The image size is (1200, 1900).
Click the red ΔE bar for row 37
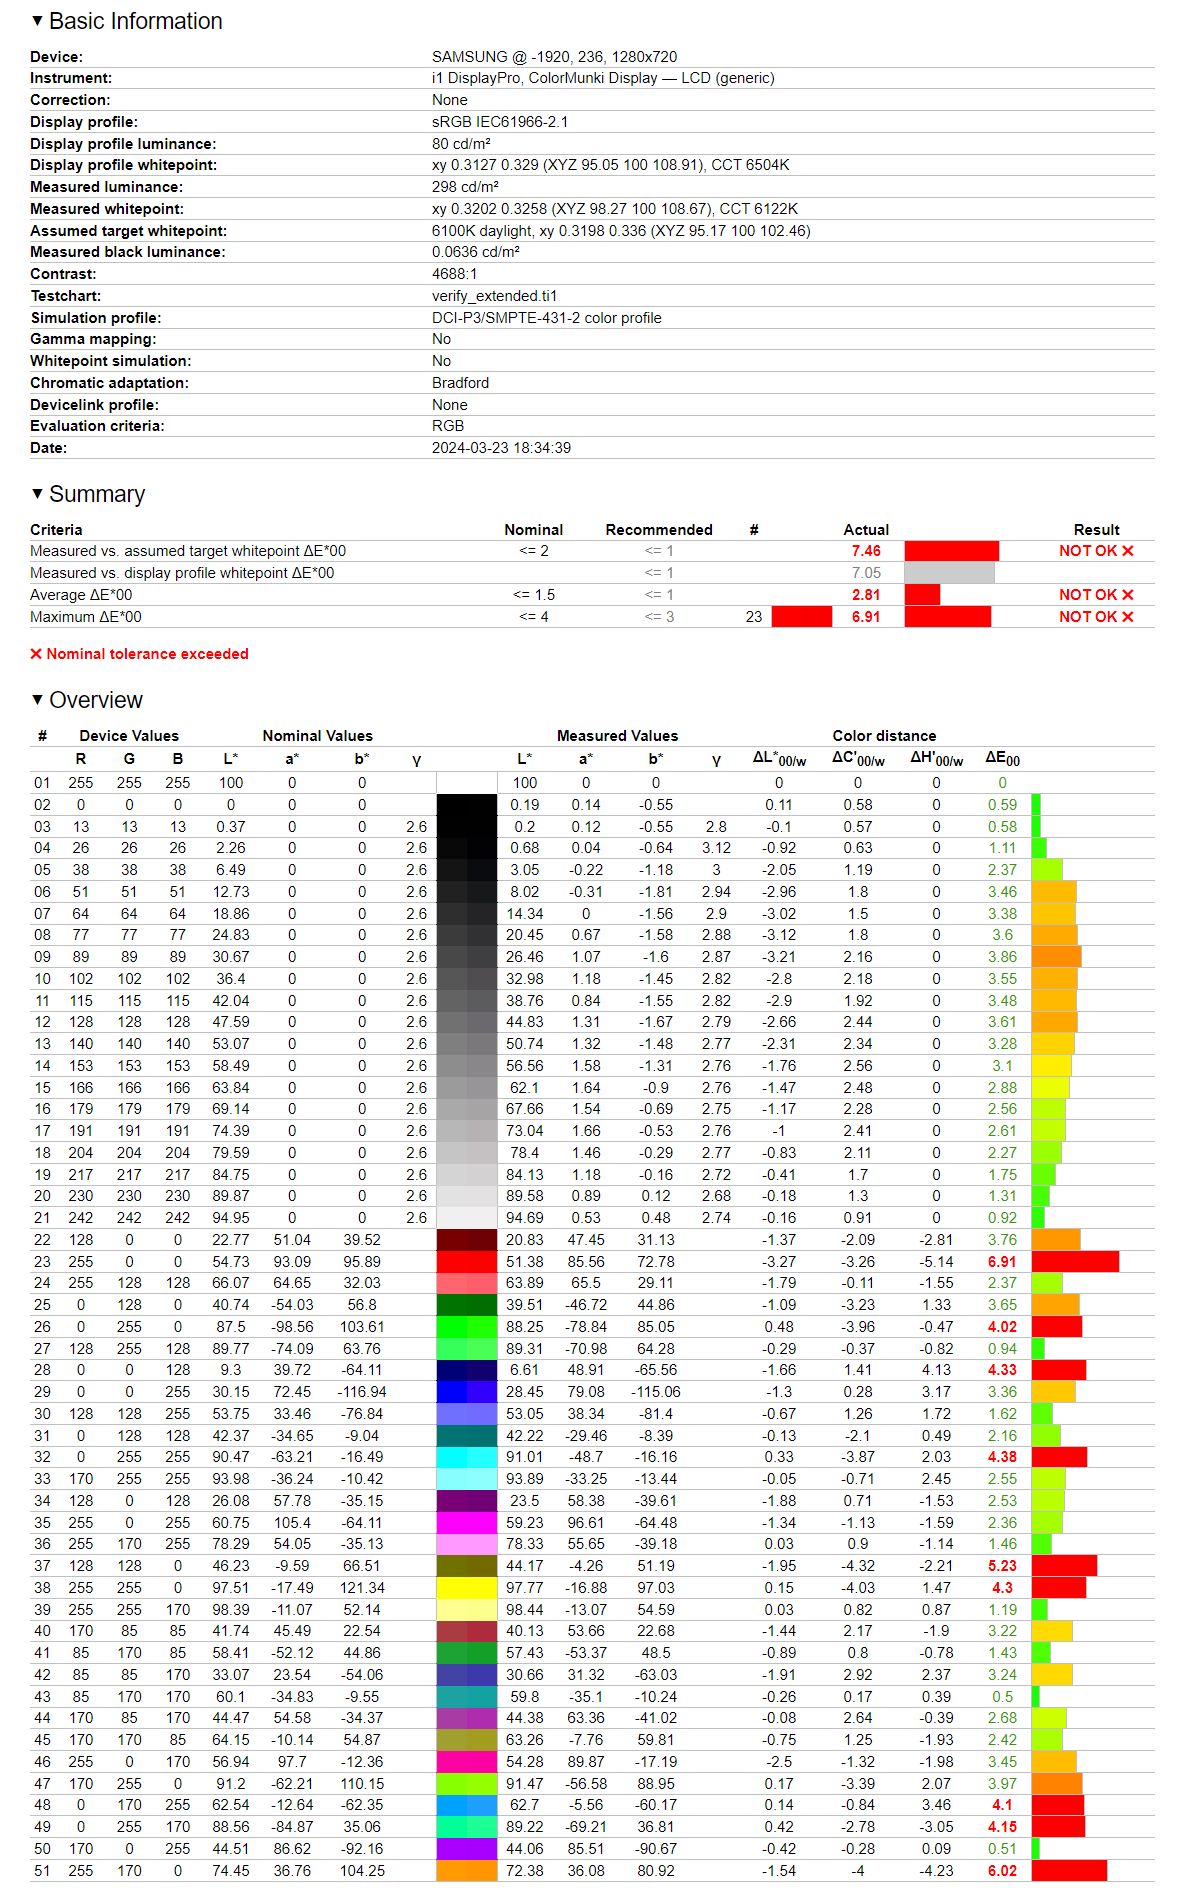pyautogui.click(x=1064, y=1566)
